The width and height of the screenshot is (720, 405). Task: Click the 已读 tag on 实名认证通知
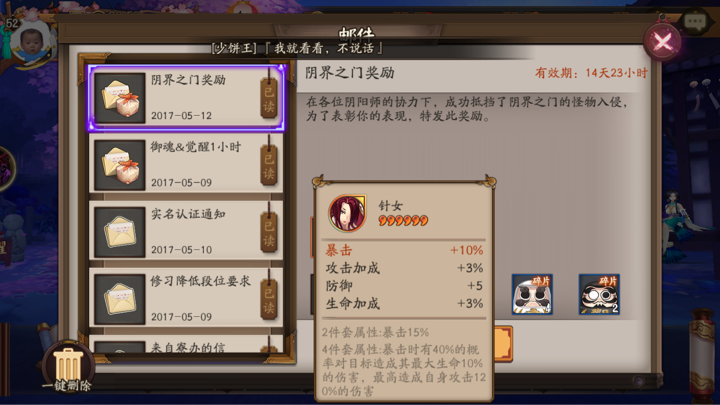pyautogui.click(x=269, y=232)
